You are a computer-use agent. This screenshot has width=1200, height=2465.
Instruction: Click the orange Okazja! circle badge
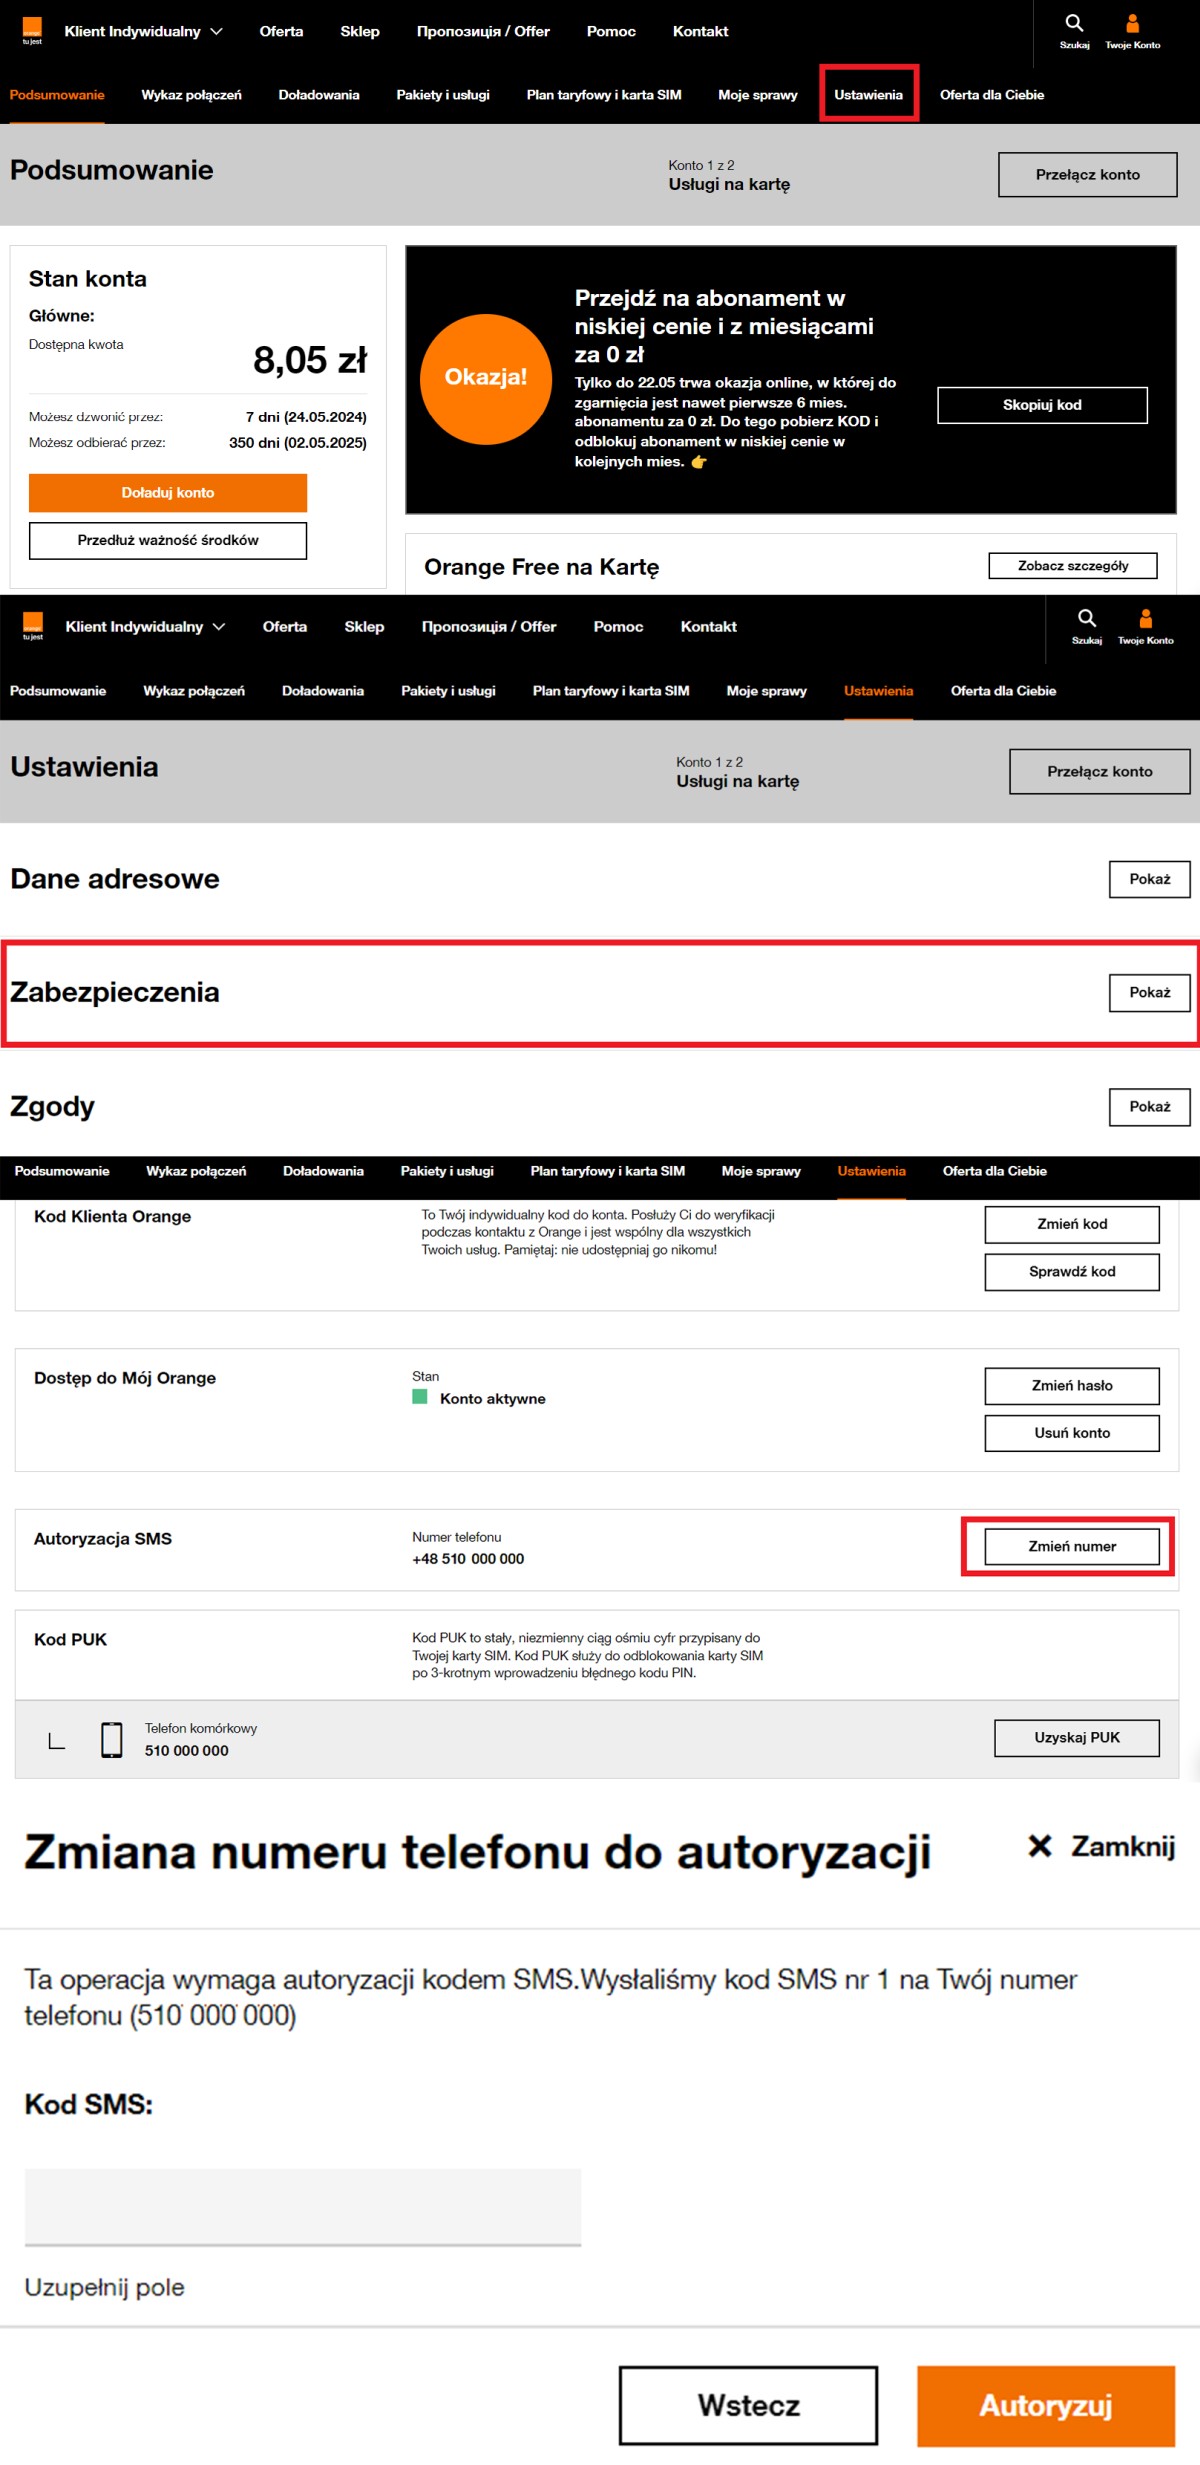point(486,378)
